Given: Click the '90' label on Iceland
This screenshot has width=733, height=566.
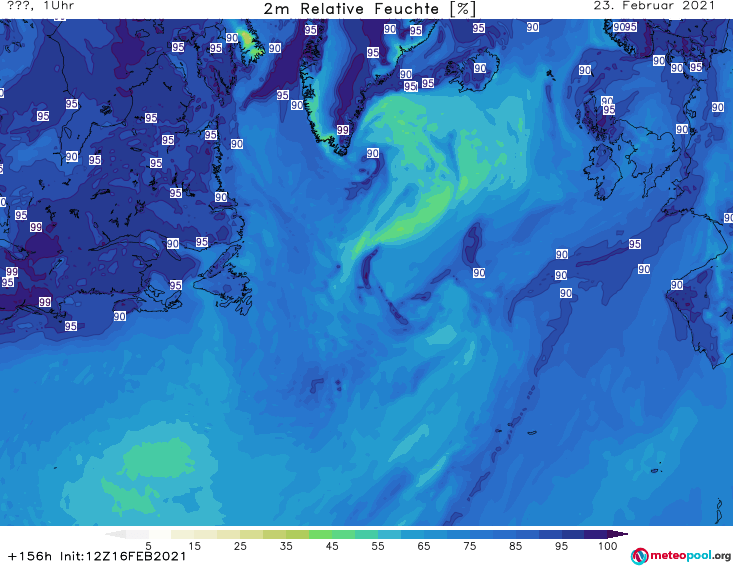Looking at the screenshot, I should point(480,68).
